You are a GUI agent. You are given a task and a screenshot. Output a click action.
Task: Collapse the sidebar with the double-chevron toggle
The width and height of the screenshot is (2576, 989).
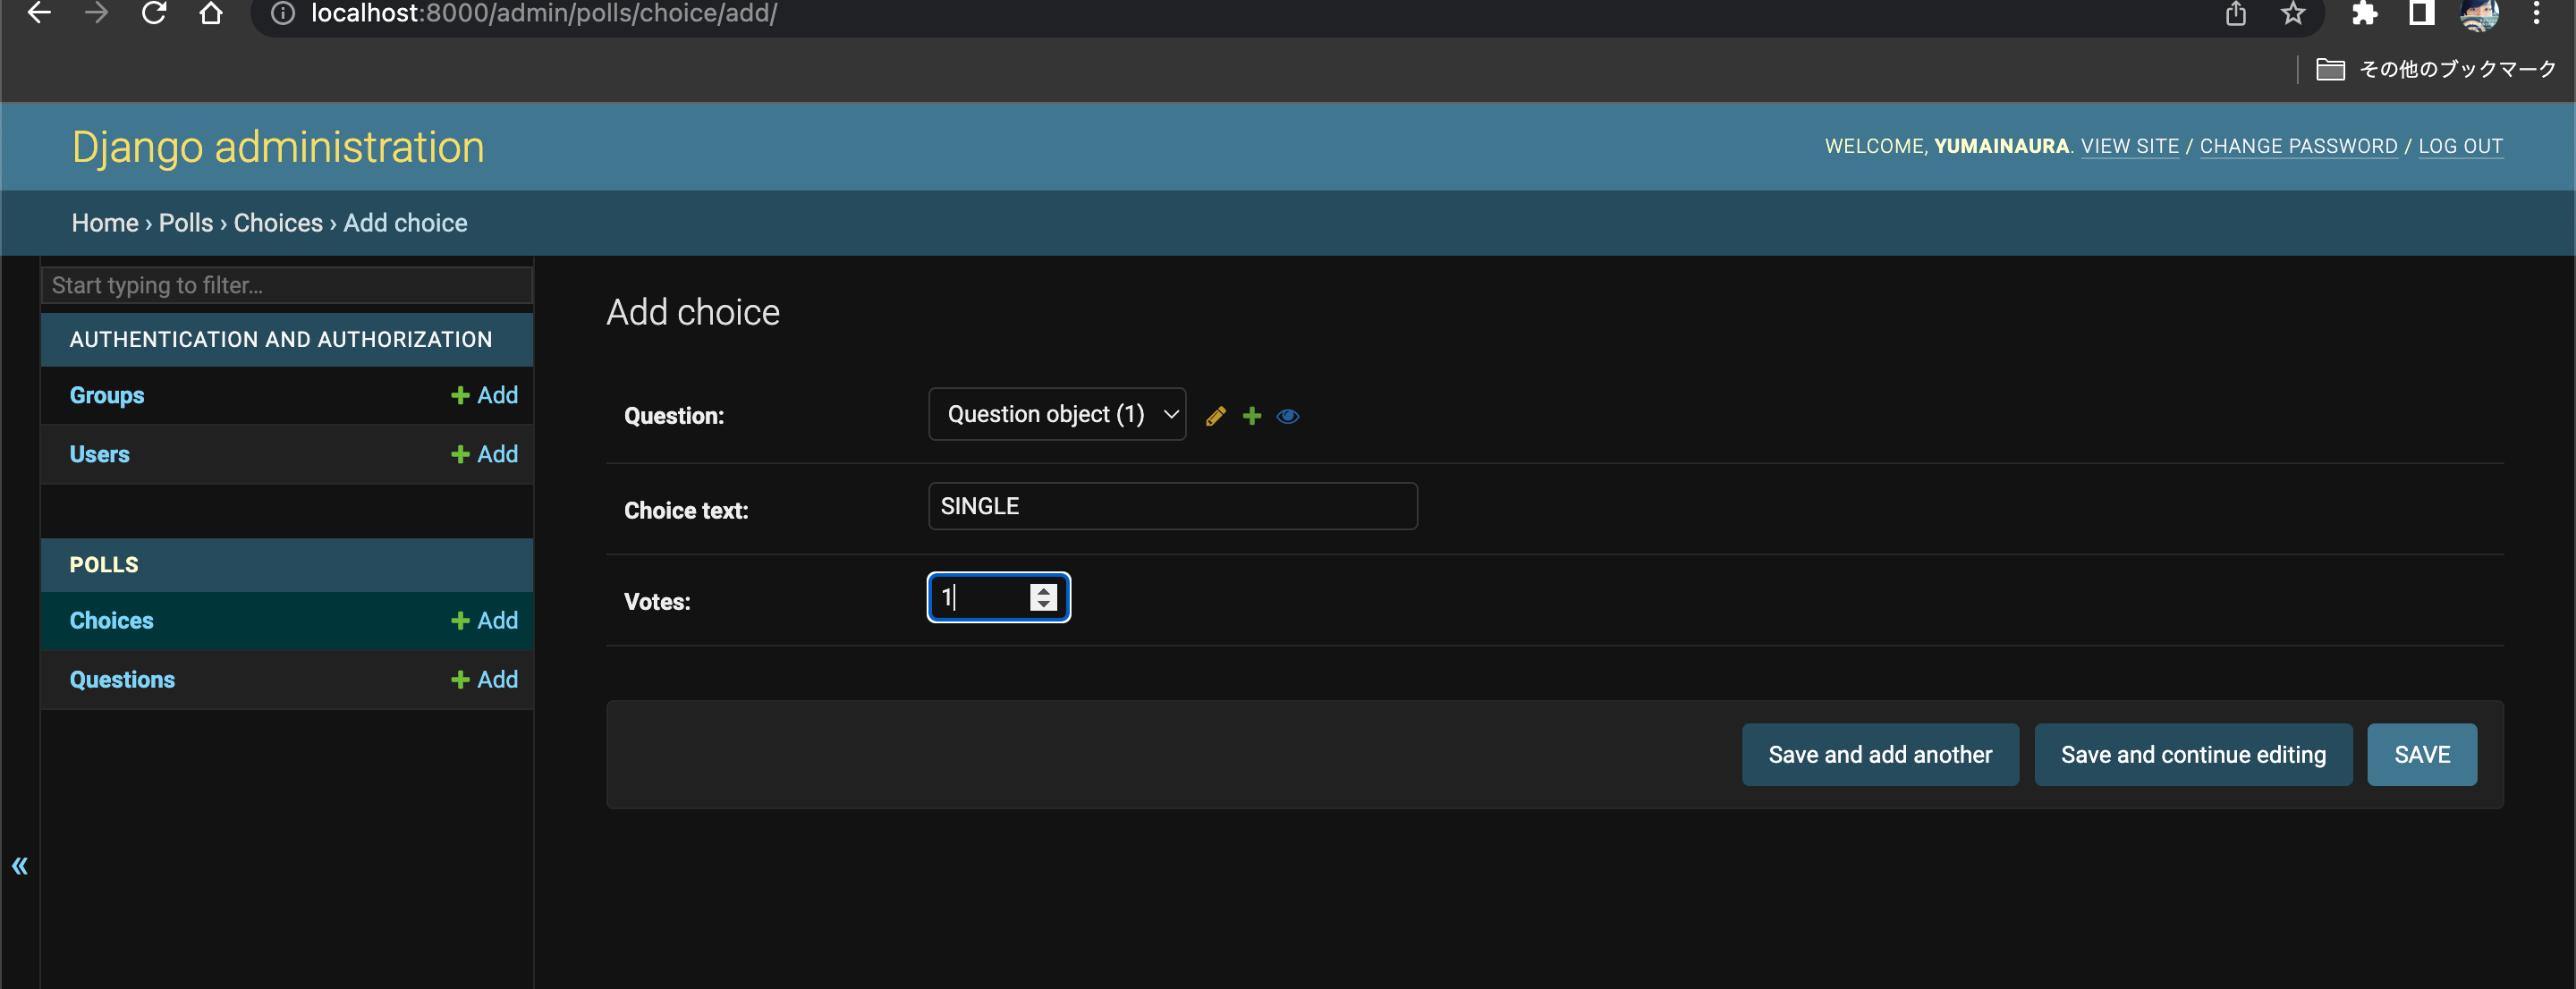coord(20,864)
